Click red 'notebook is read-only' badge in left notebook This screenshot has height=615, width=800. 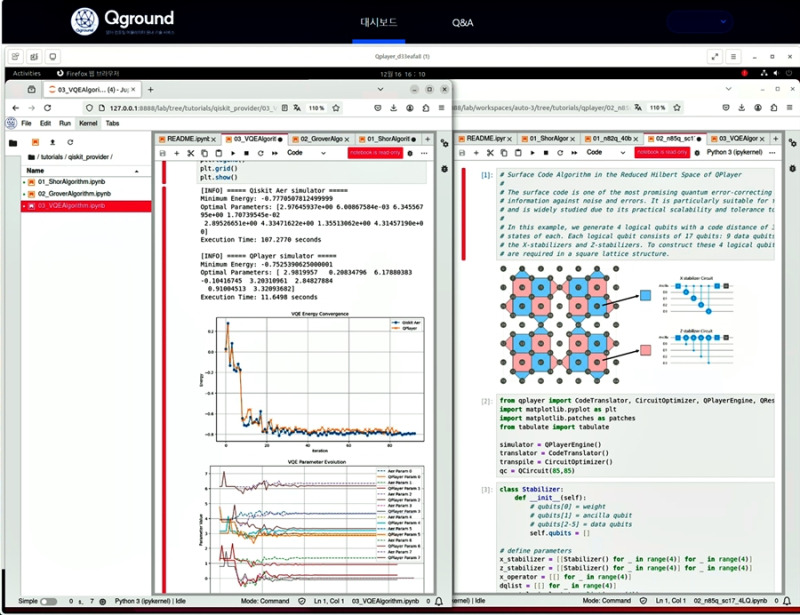coord(376,153)
